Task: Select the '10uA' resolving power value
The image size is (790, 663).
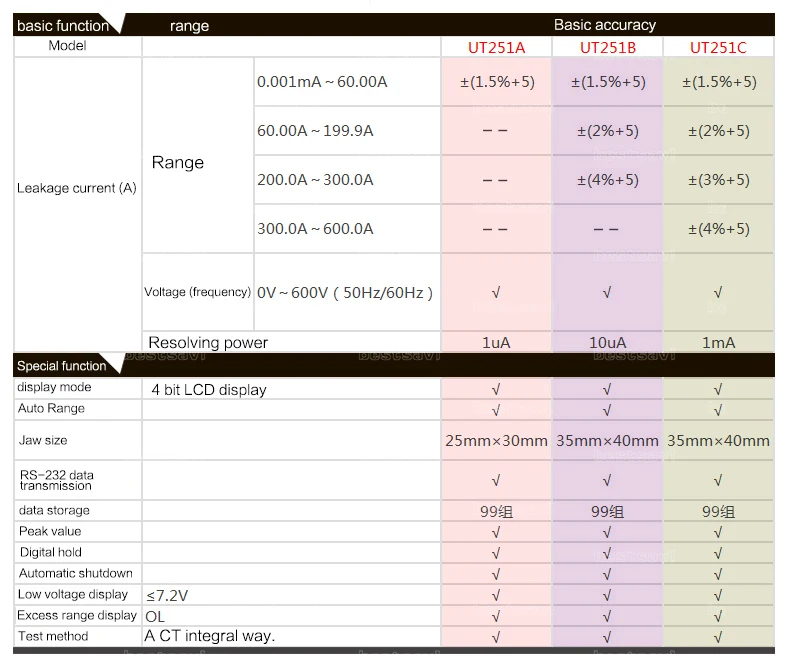Action: 608,343
